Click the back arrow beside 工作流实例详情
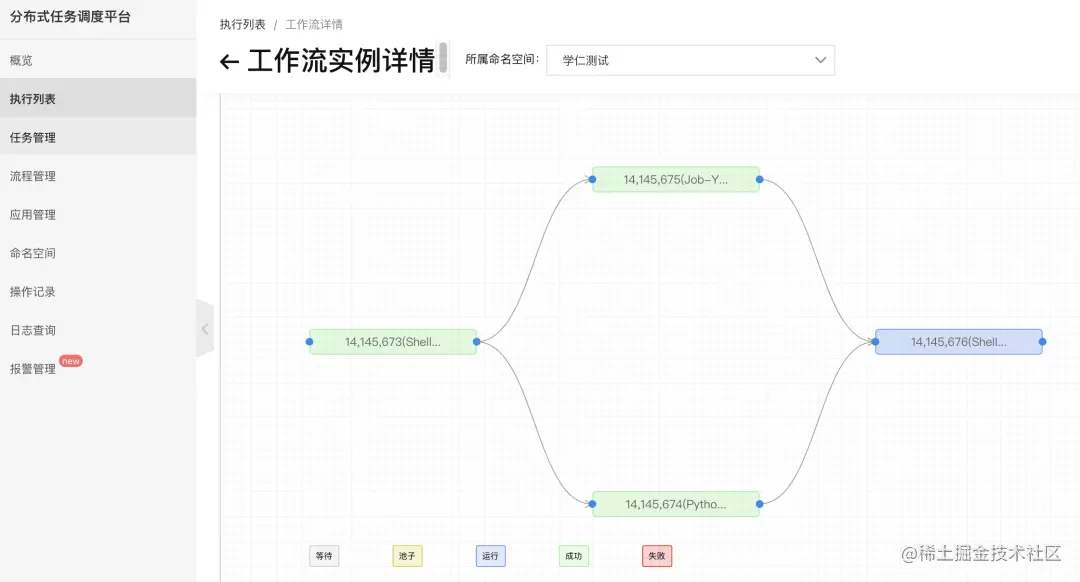This screenshot has height=582, width=1080. (x=229, y=62)
